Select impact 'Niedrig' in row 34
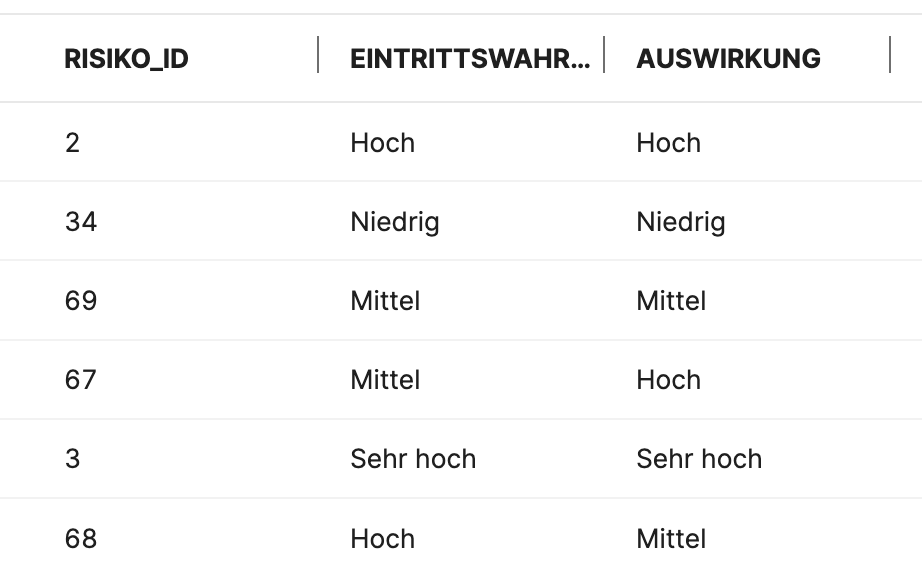The width and height of the screenshot is (922, 568). (x=680, y=222)
